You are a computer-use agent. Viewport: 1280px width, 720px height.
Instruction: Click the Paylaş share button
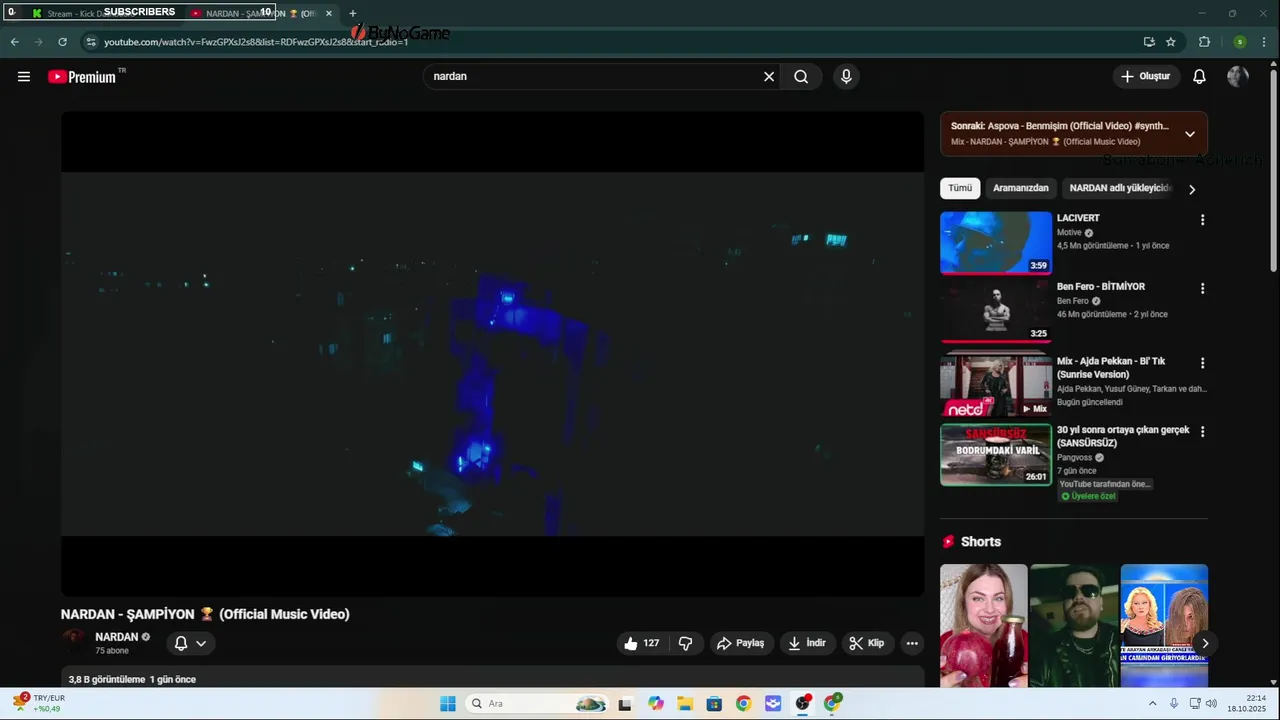[x=741, y=643]
